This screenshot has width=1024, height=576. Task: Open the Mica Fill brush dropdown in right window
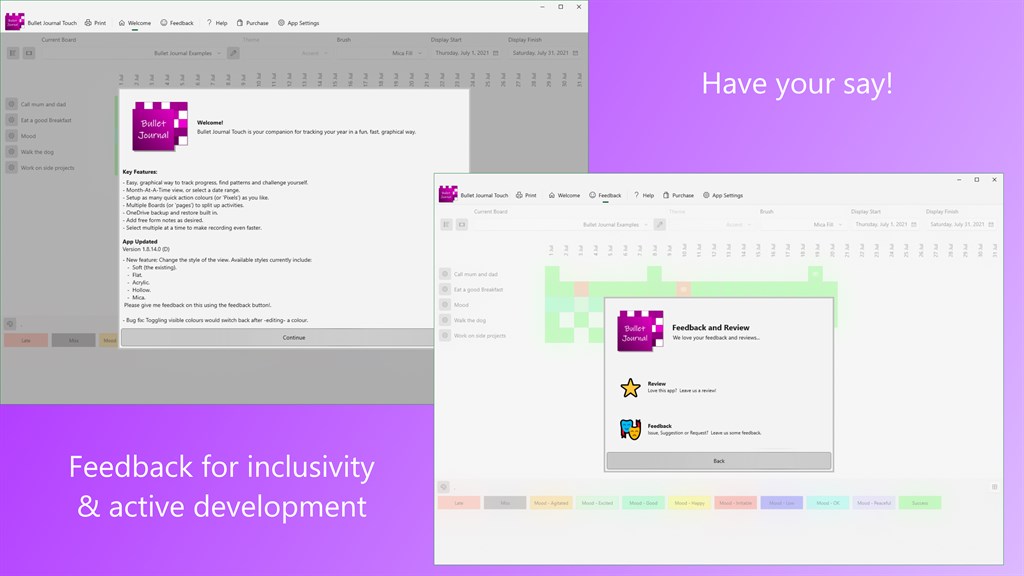click(802, 225)
